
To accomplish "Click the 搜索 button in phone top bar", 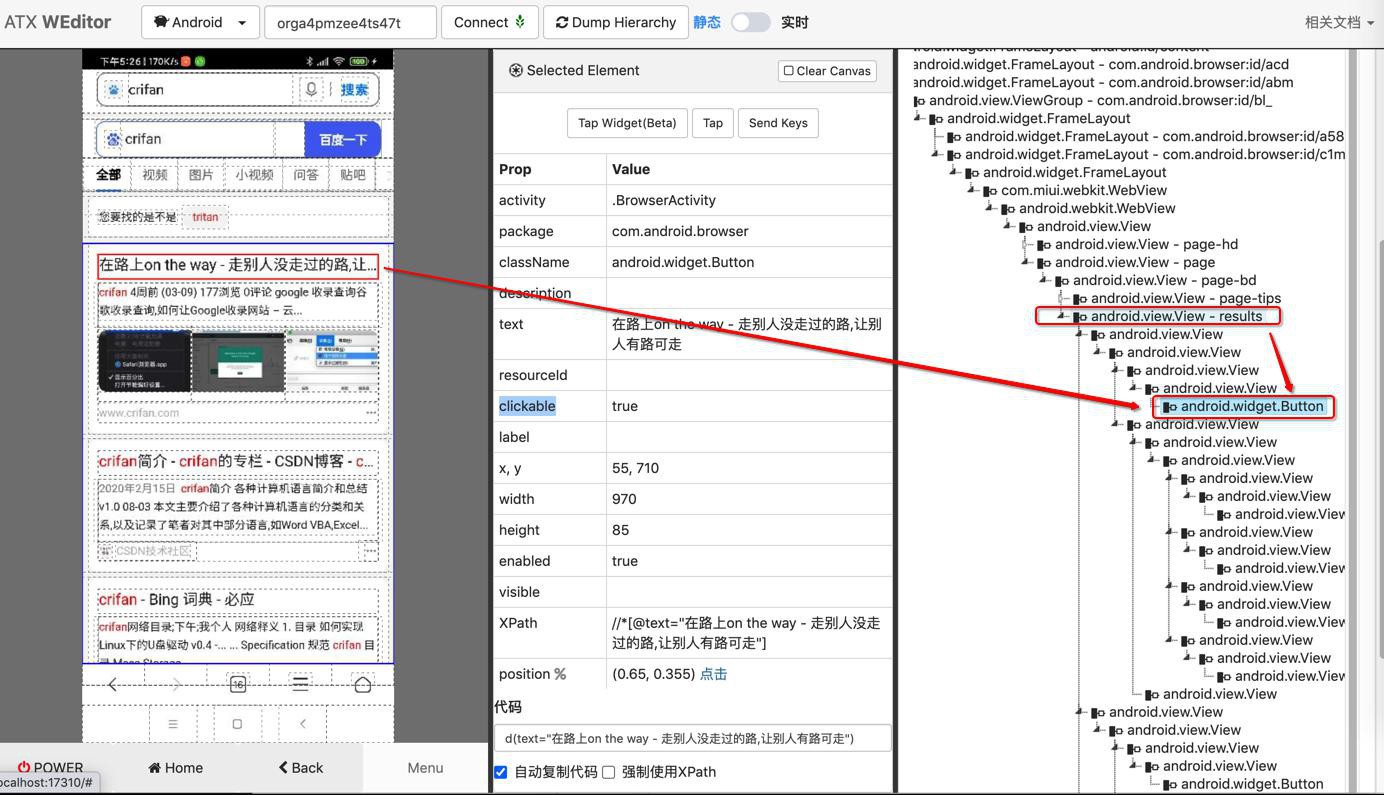I will [x=354, y=89].
